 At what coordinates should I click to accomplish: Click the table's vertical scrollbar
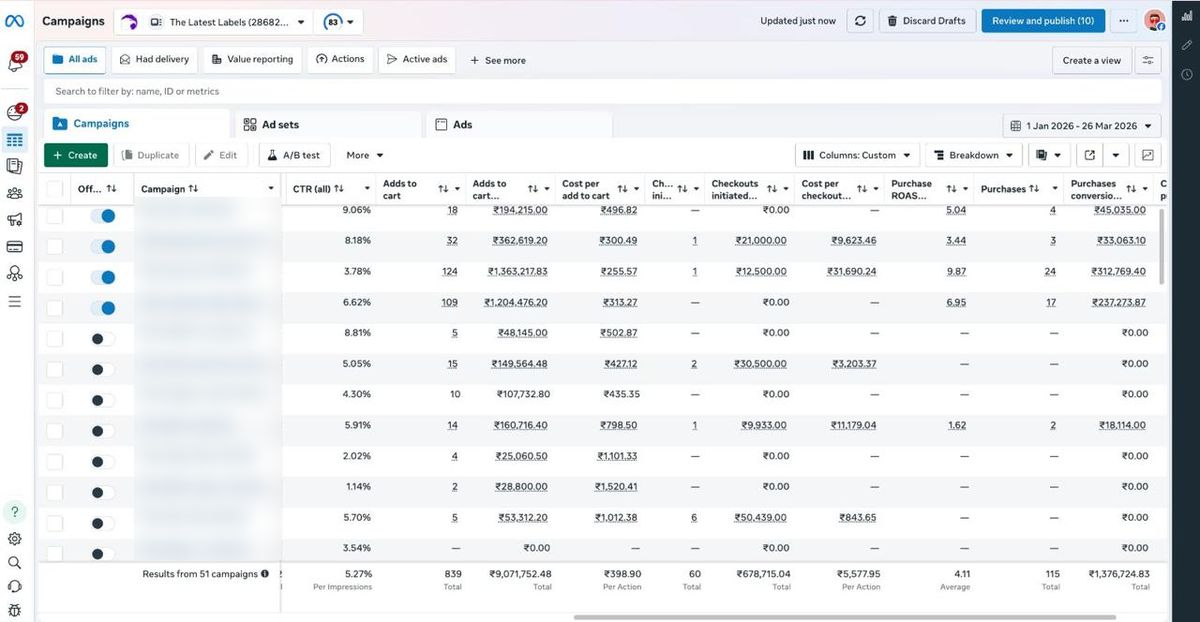pos(1161,247)
